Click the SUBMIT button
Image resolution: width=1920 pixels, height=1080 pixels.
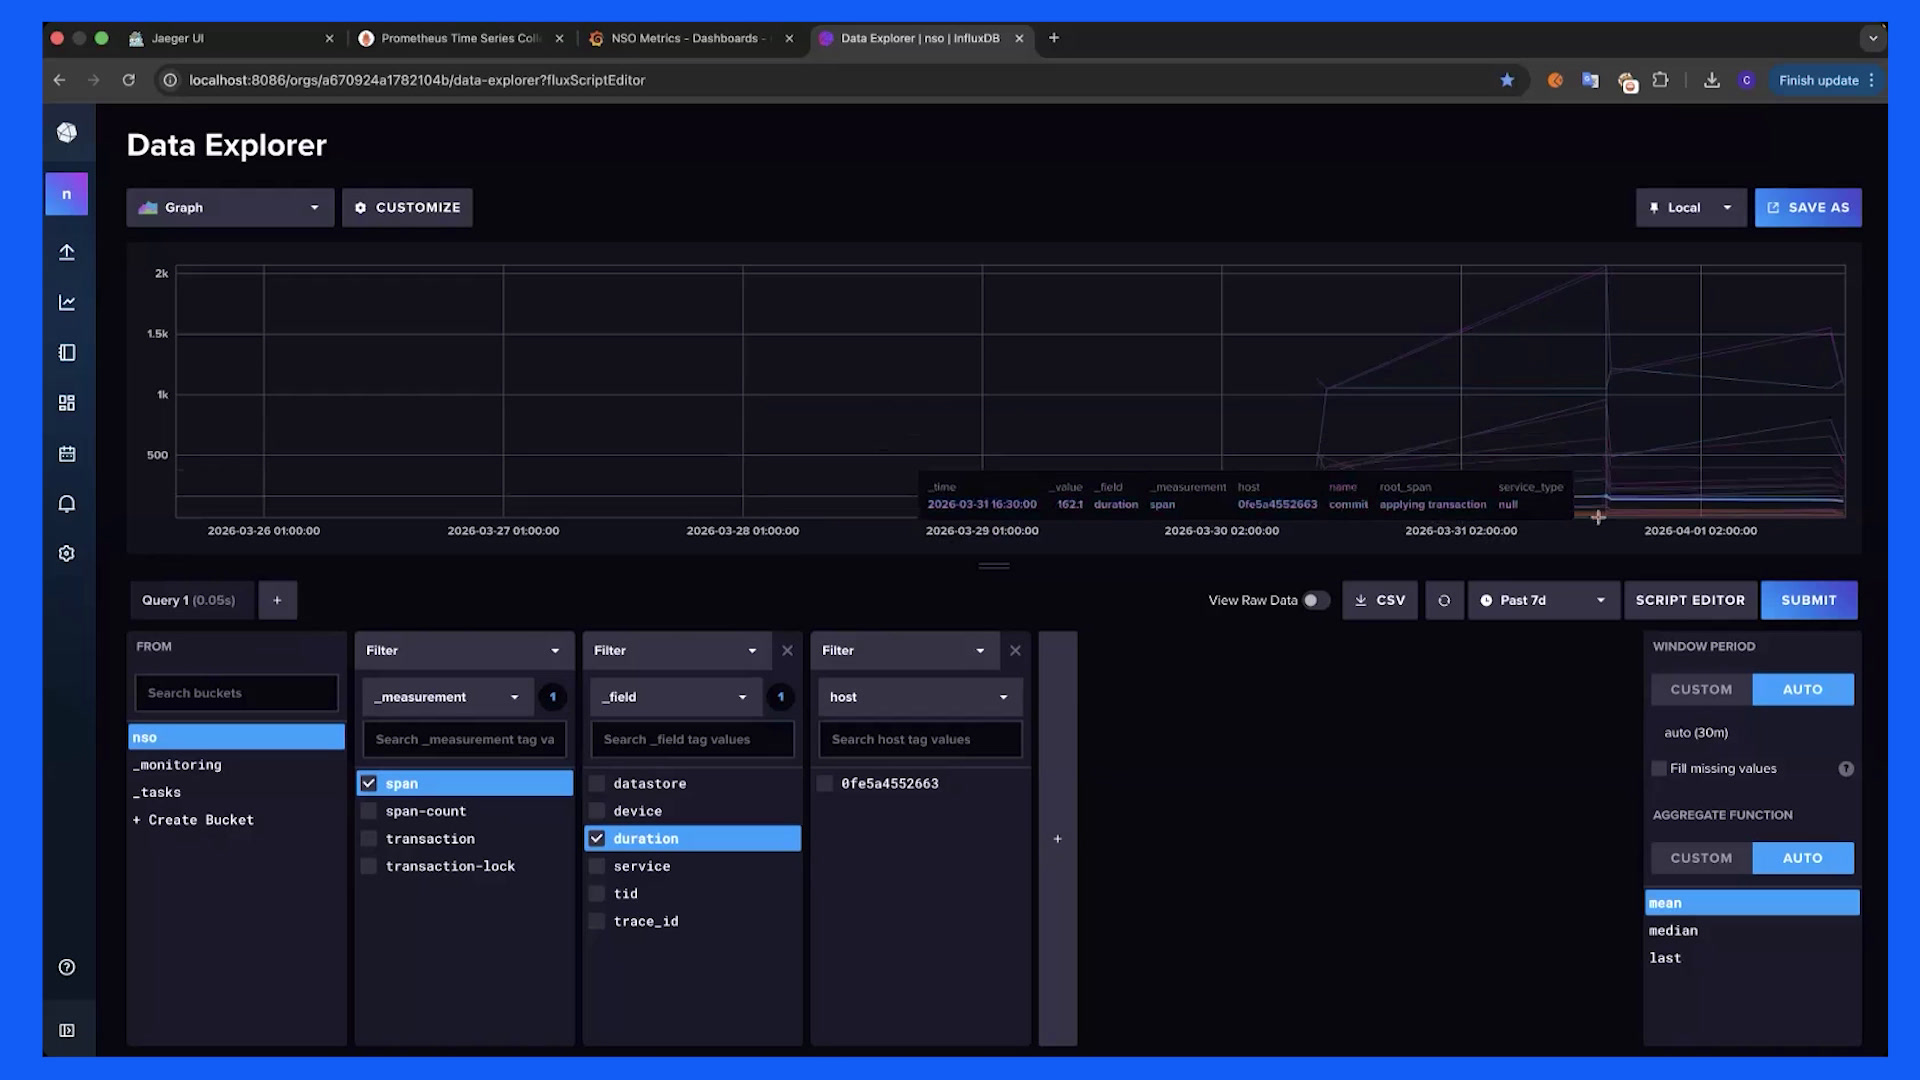tap(1809, 600)
